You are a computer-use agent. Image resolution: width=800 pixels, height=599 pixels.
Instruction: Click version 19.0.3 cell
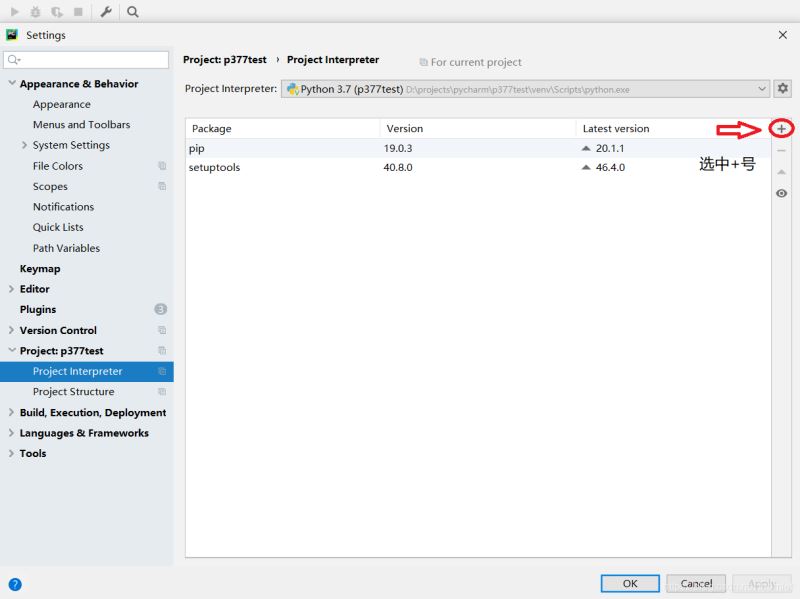point(398,148)
